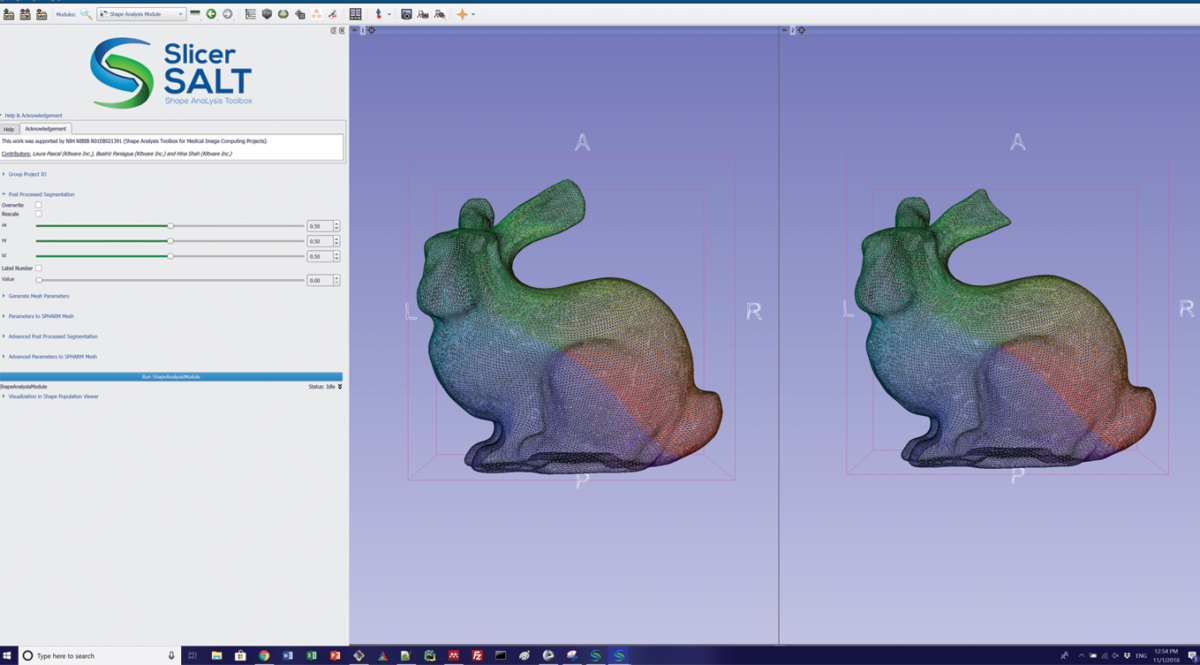Navigate forward to next module
The width and height of the screenshot is (1200, 665).
pyautogui.click(x=228, y=13)
